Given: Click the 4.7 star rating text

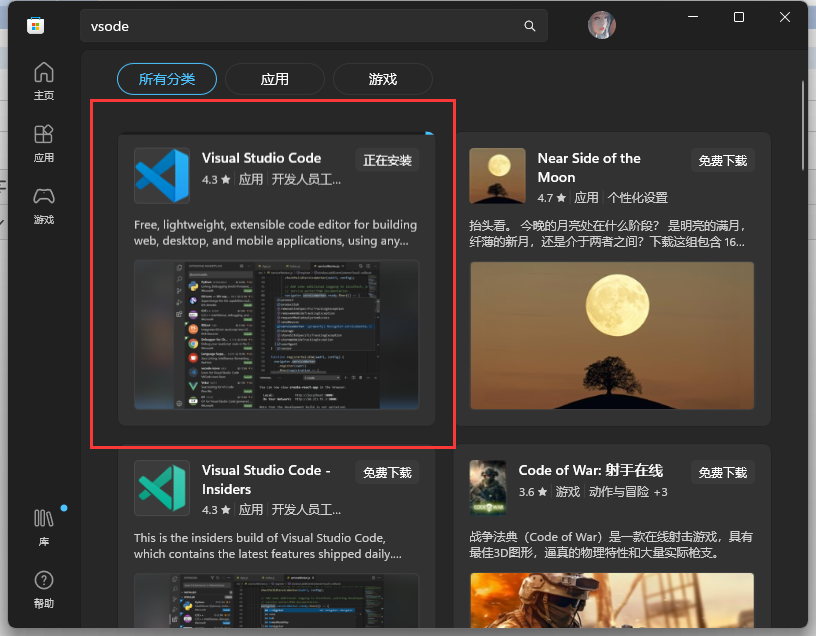Looking at the screenshot, I should [x=551, y=198].
